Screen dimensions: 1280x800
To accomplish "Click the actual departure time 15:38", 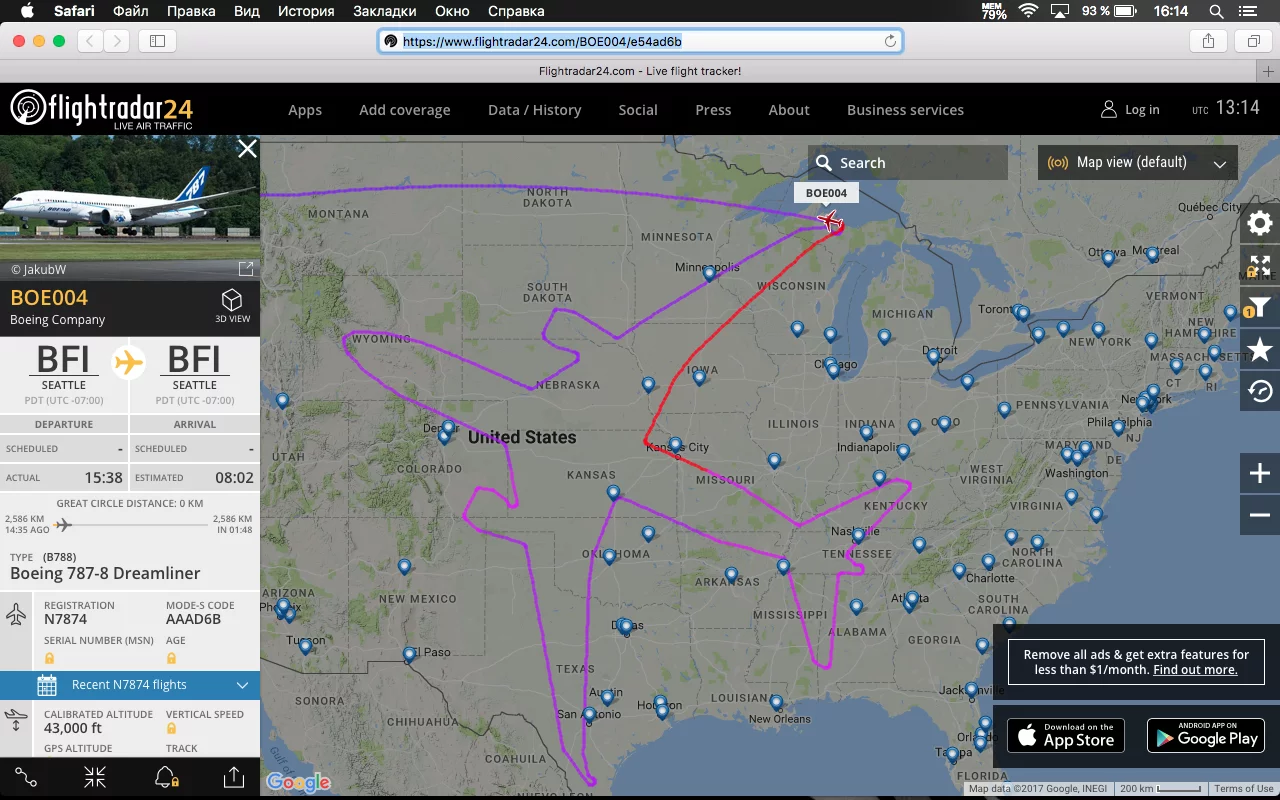I will 104,478.
